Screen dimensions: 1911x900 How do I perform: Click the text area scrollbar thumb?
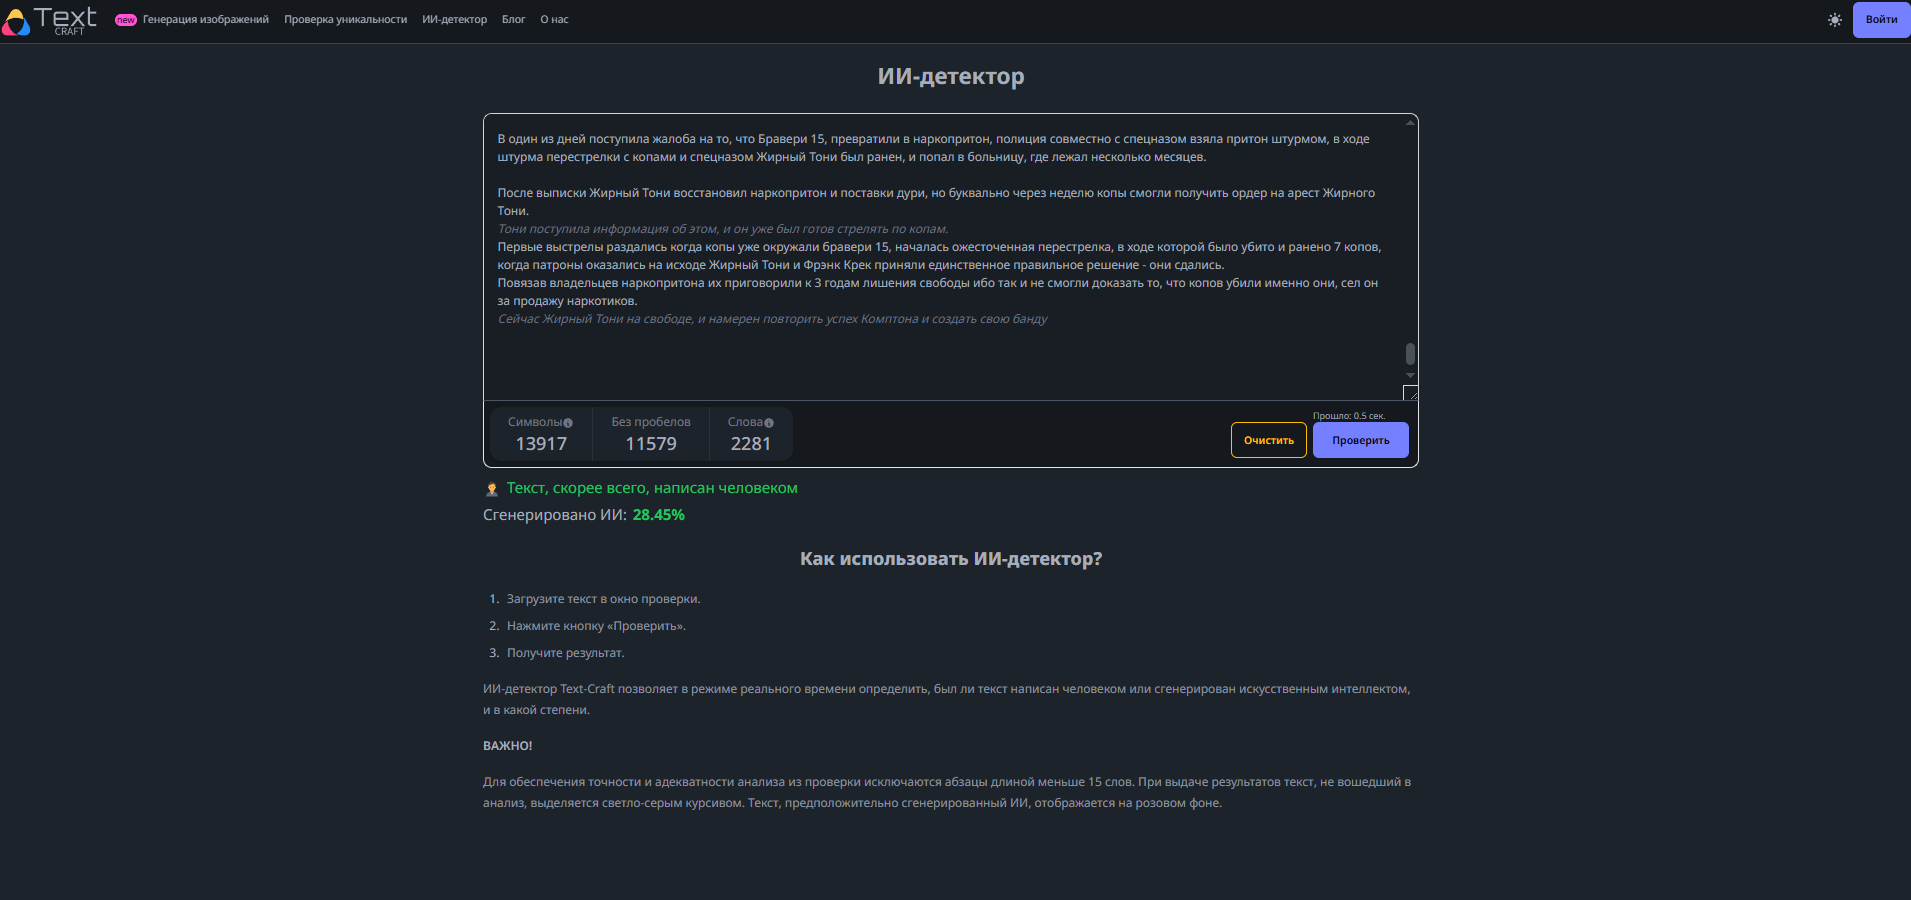1410,354
